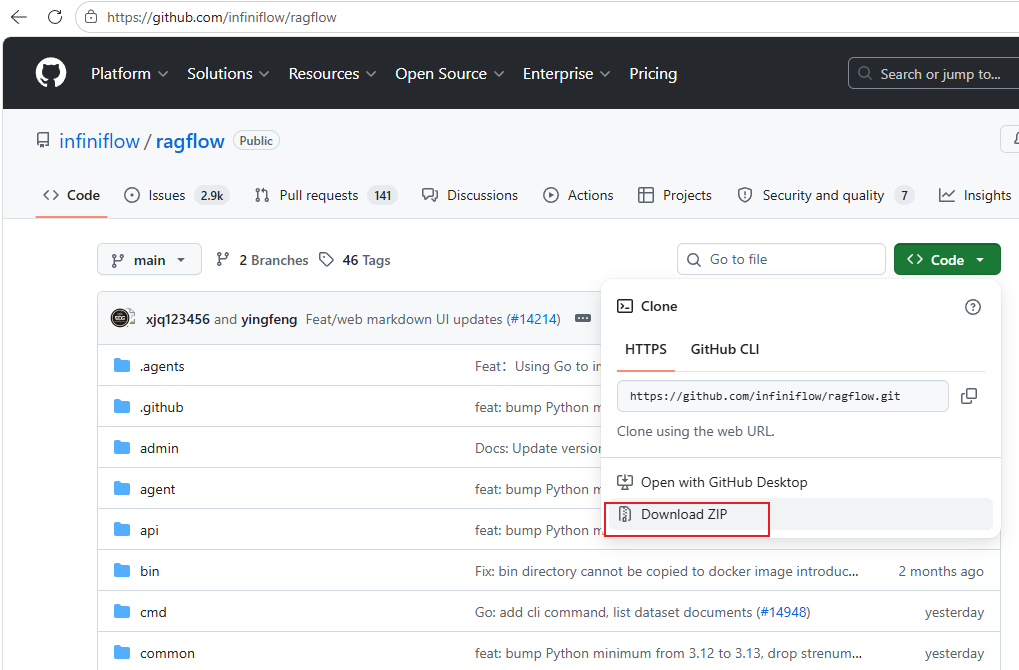Open the Pricing page

coord(653,73)
